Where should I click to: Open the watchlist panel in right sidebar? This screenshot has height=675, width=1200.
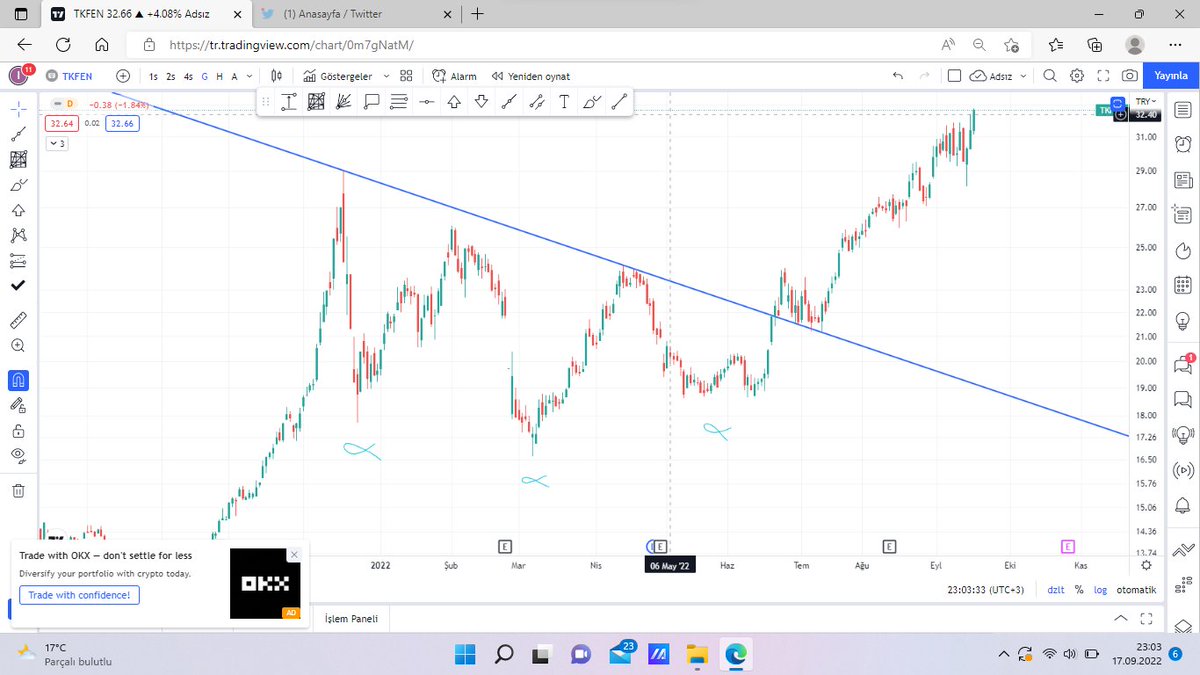(1184, 108)
